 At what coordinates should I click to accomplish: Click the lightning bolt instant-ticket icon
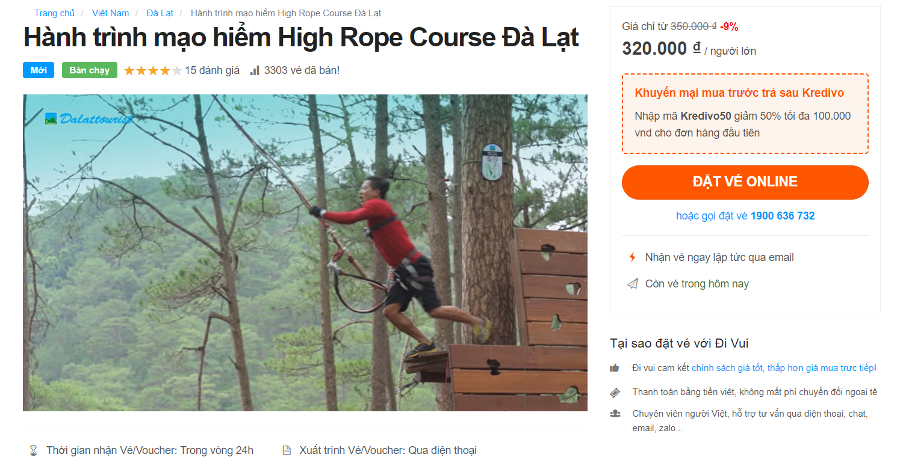point(631,257)
